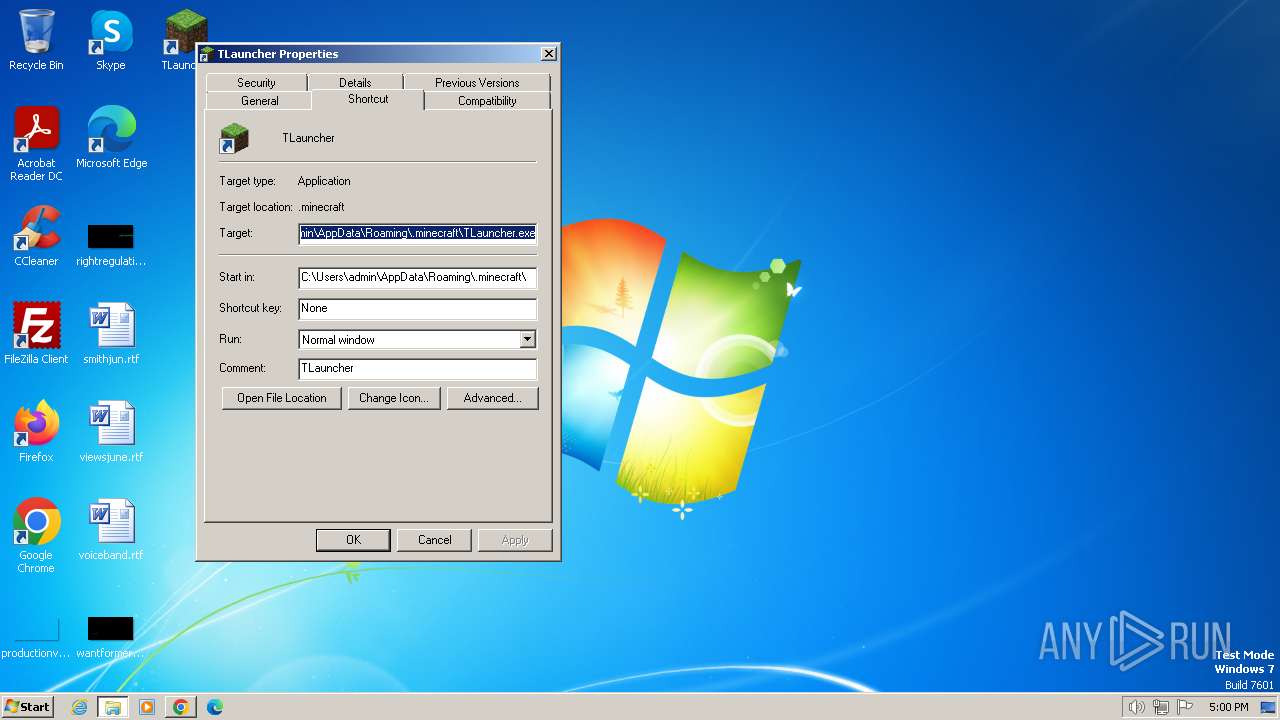Viewport: 1280px width, 720px height.
Task: Select the Shortcut tab
Action: coord(368,99)
